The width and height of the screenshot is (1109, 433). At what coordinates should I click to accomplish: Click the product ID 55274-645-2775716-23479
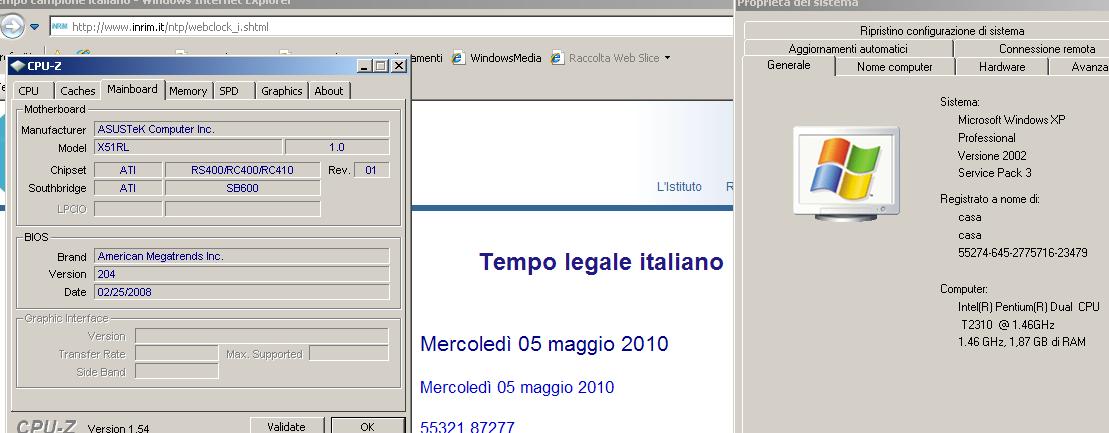click(1023, 253)
